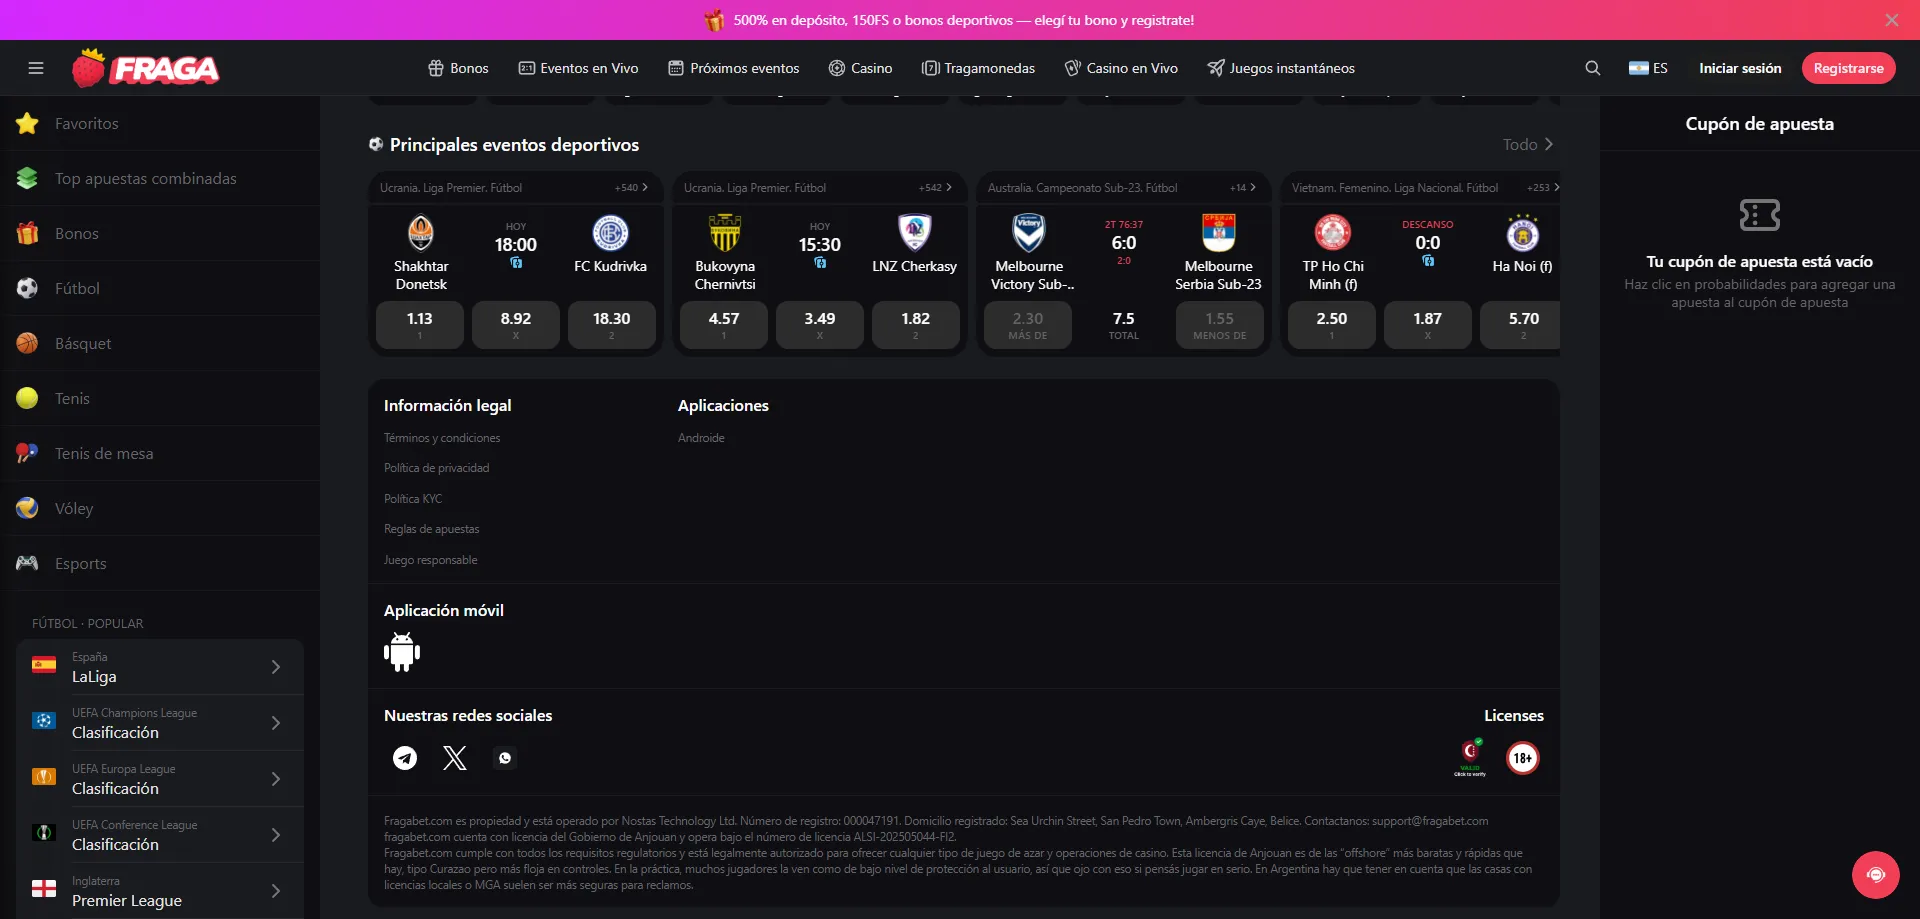
Task: Bet on Bukovyna Chernivtsi at 4.57
Action: (724, 325)
